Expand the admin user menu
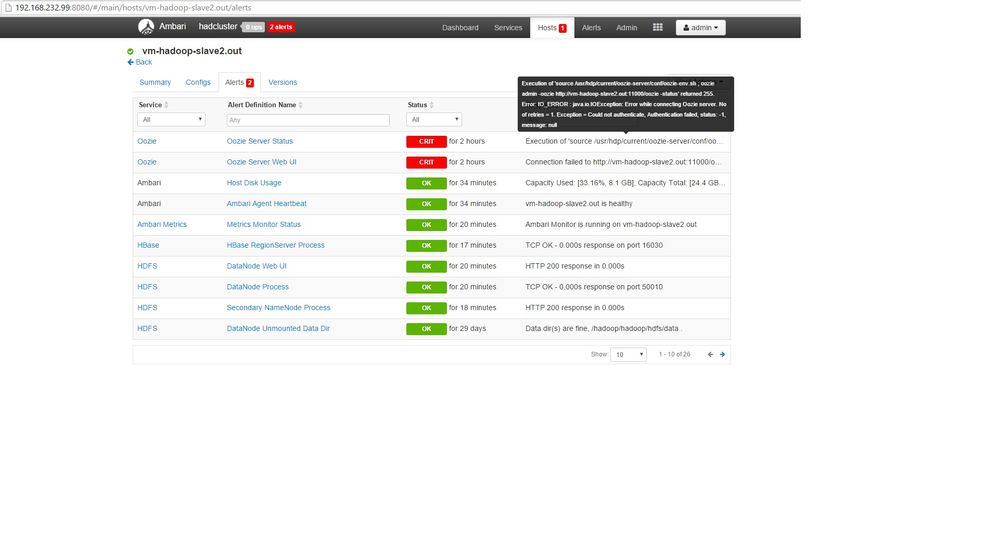The width and height of the screenshot is (999, 536). 700,27
